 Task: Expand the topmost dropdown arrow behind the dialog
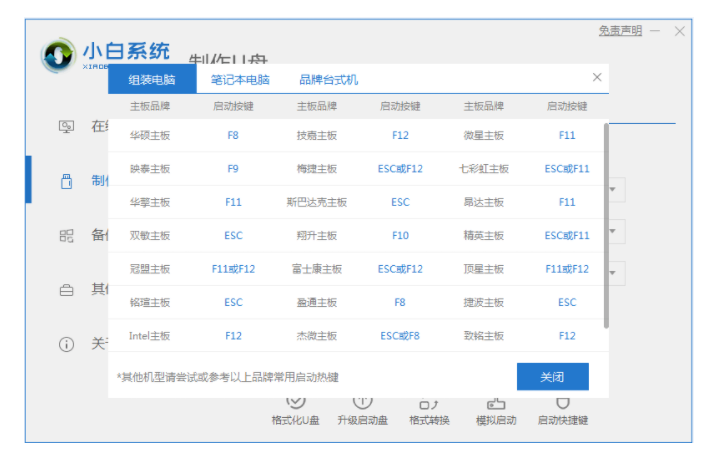[x=617, y=190]
